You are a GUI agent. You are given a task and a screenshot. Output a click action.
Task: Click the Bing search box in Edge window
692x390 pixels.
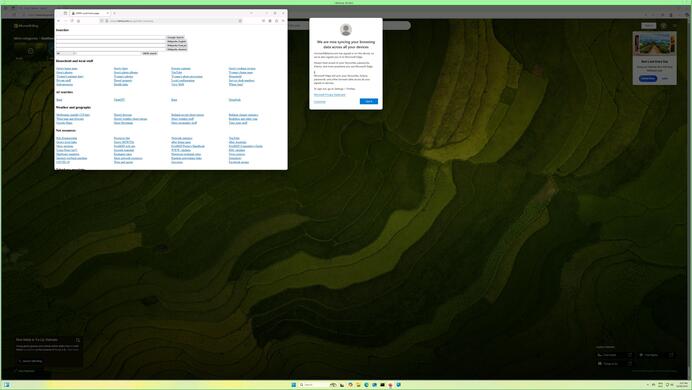[x=349, y=26]
